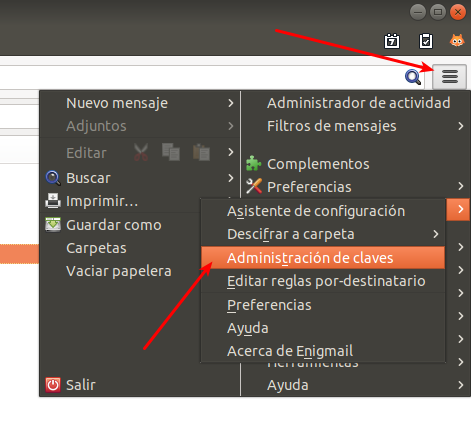This screenshot has height=441, width=471.
Task: Click the printer icon beside Imprimir
Action: pyautogui.click(x=53, y=201)
